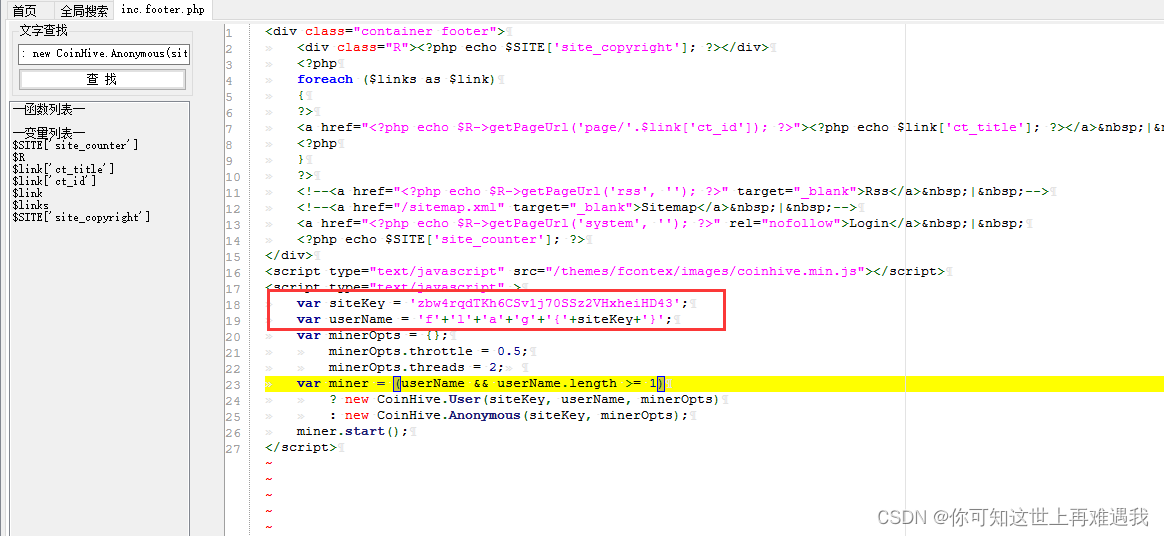Select variable $link in variable list
1164x536 pixels.
coord(27,193)
